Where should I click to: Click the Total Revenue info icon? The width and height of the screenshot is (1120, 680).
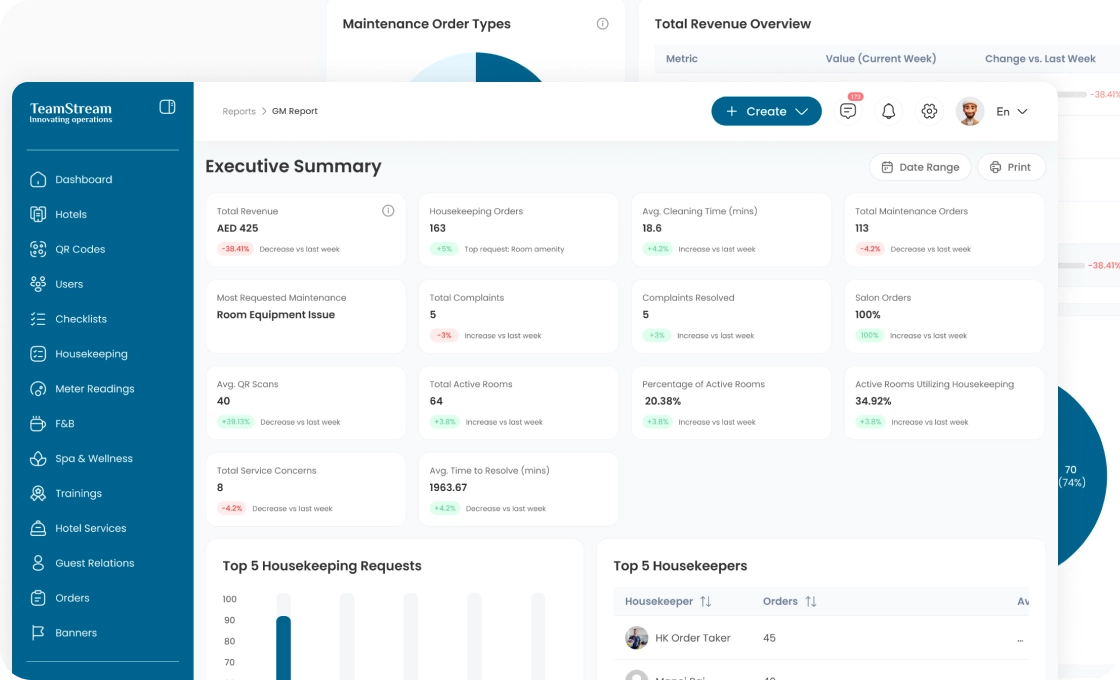388,211
